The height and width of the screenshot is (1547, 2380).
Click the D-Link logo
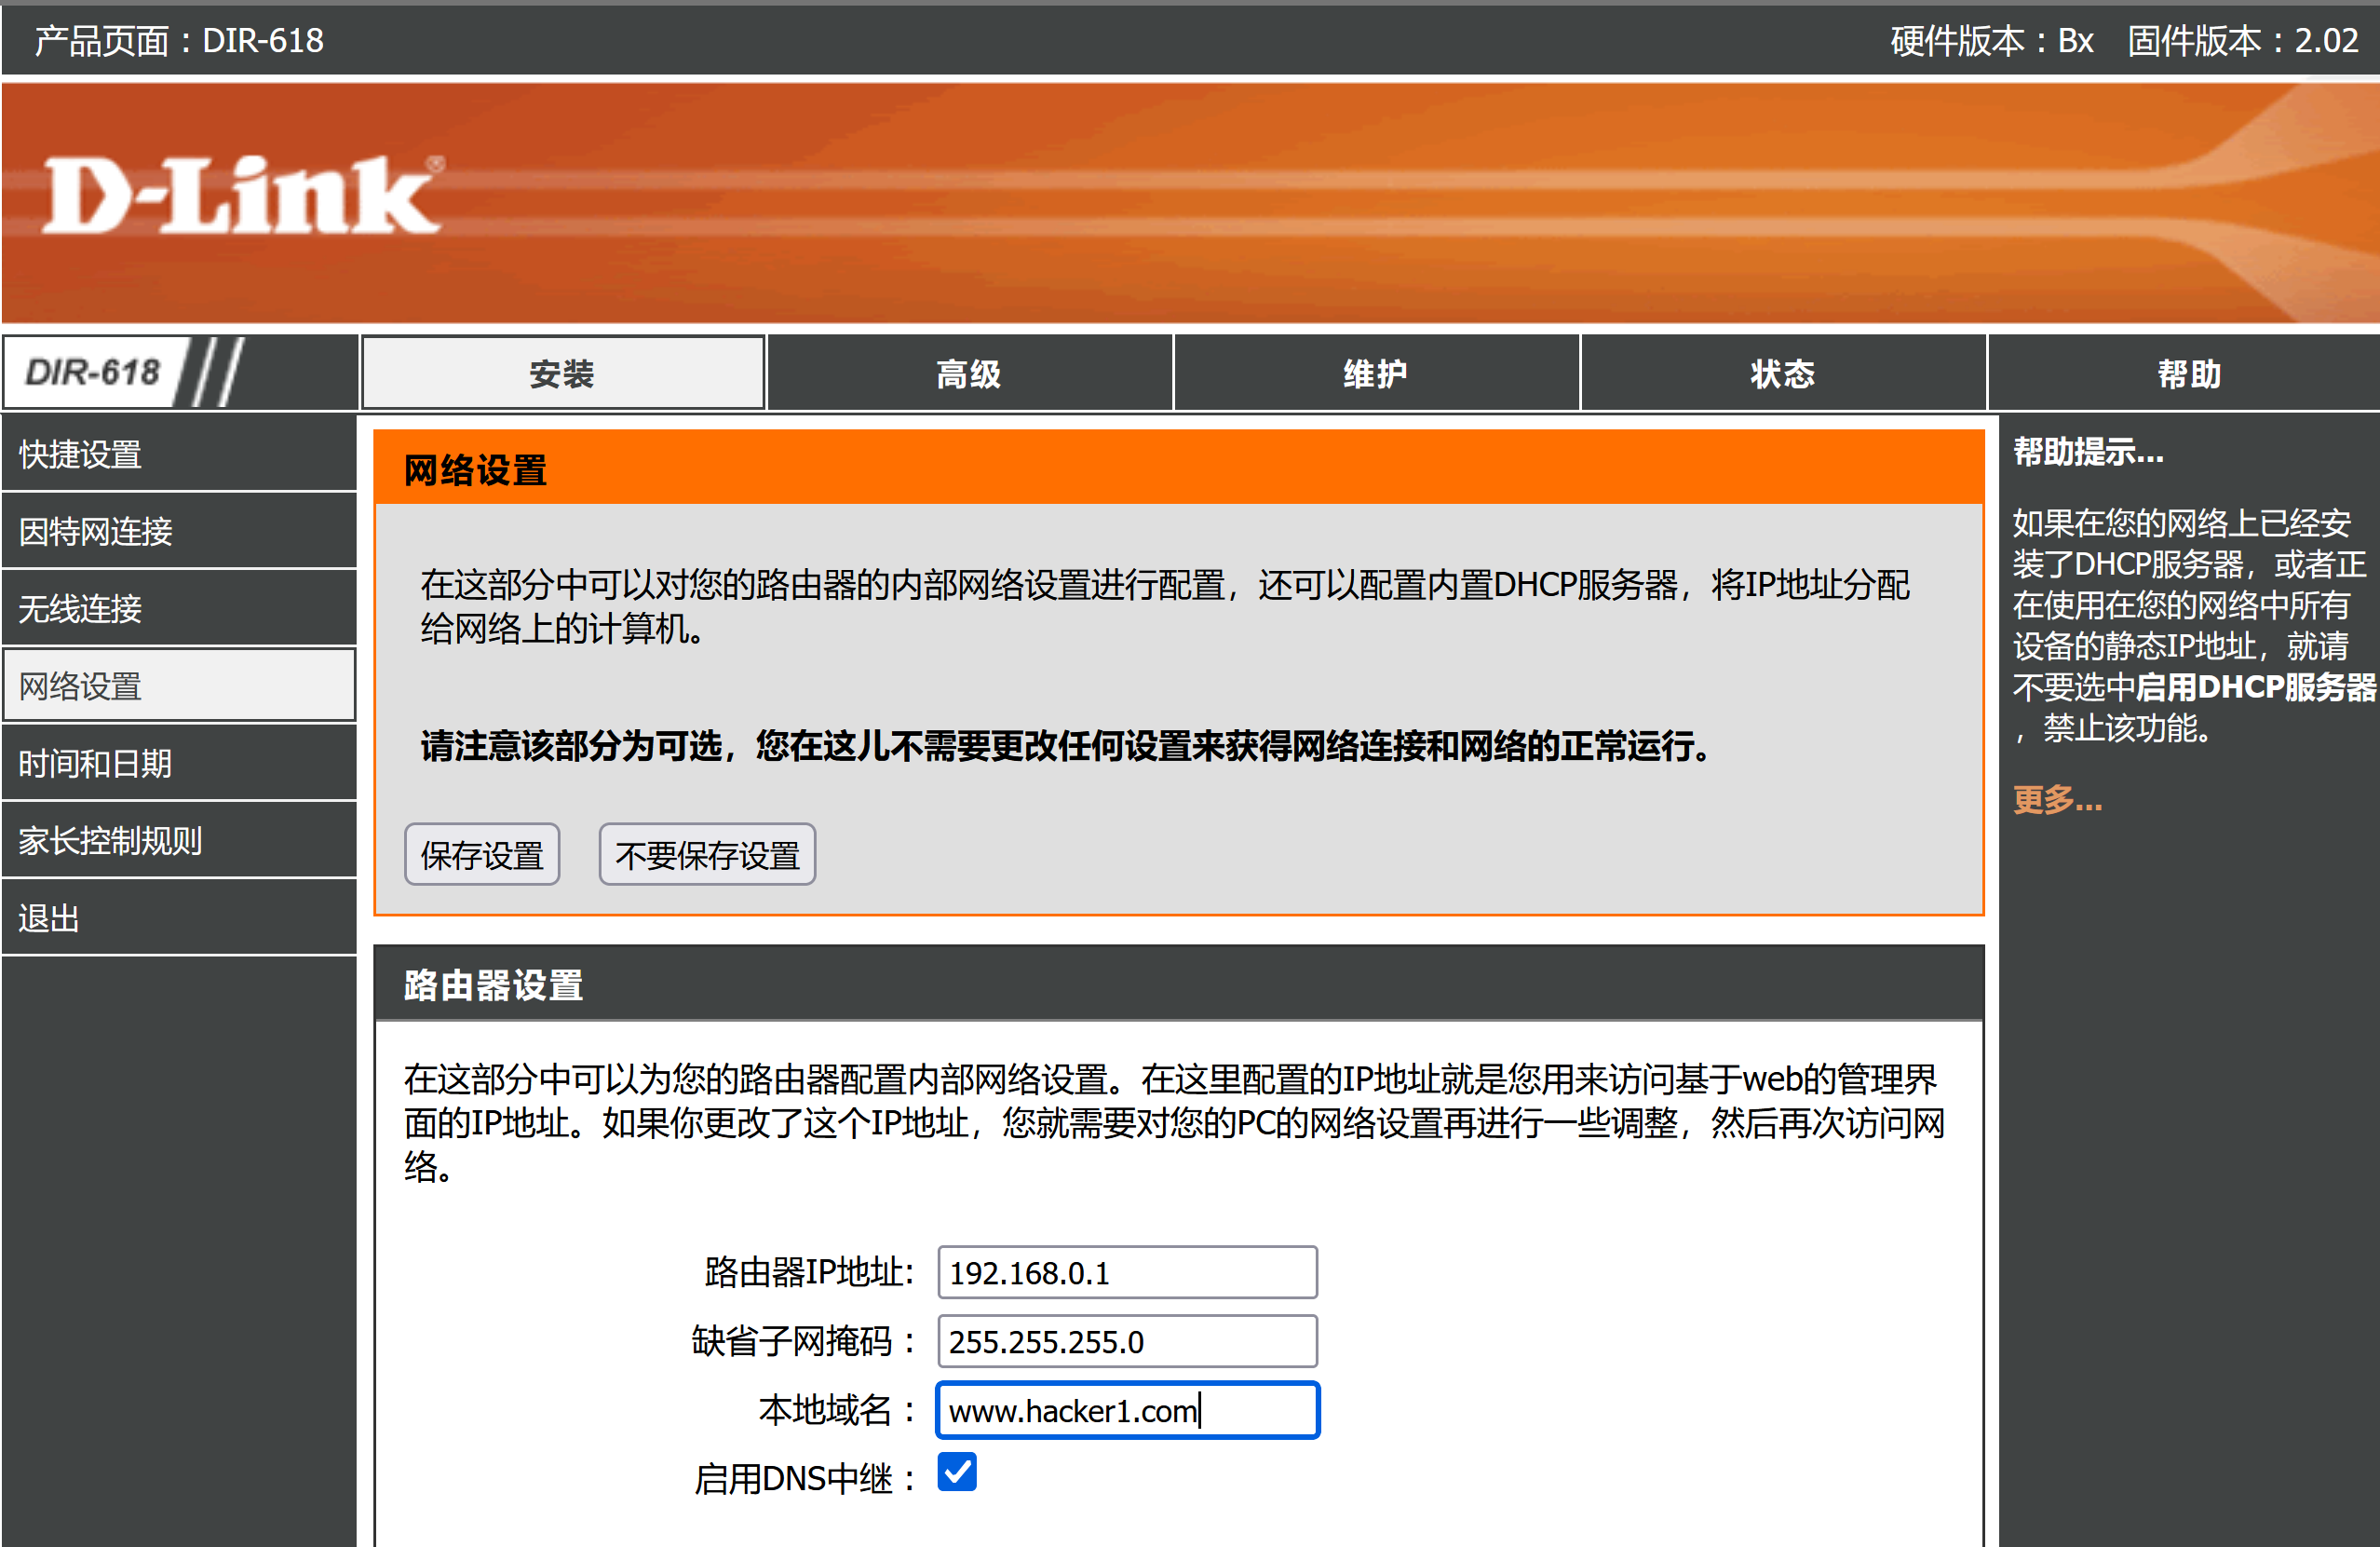pyautogui.click(x=241, y=196)
